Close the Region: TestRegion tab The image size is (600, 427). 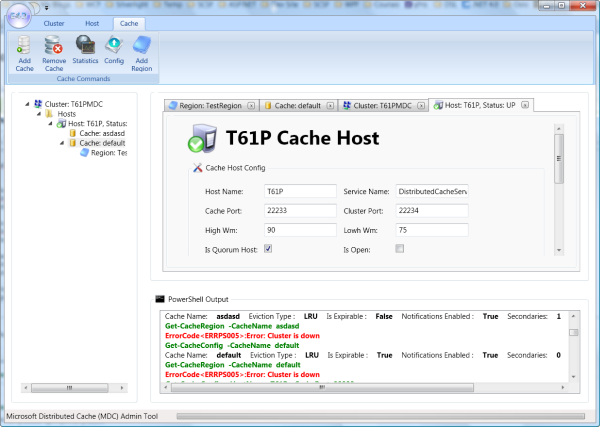251,106
